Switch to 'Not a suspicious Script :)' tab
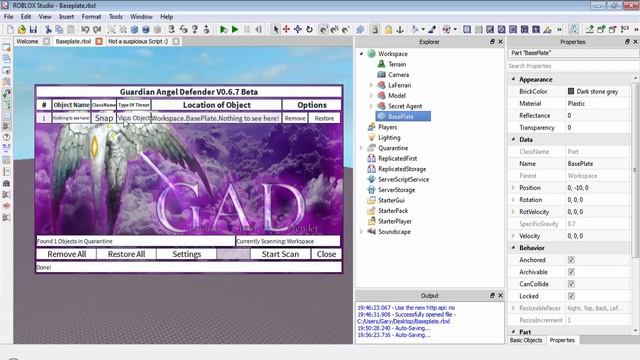 (x=138, y=41)
